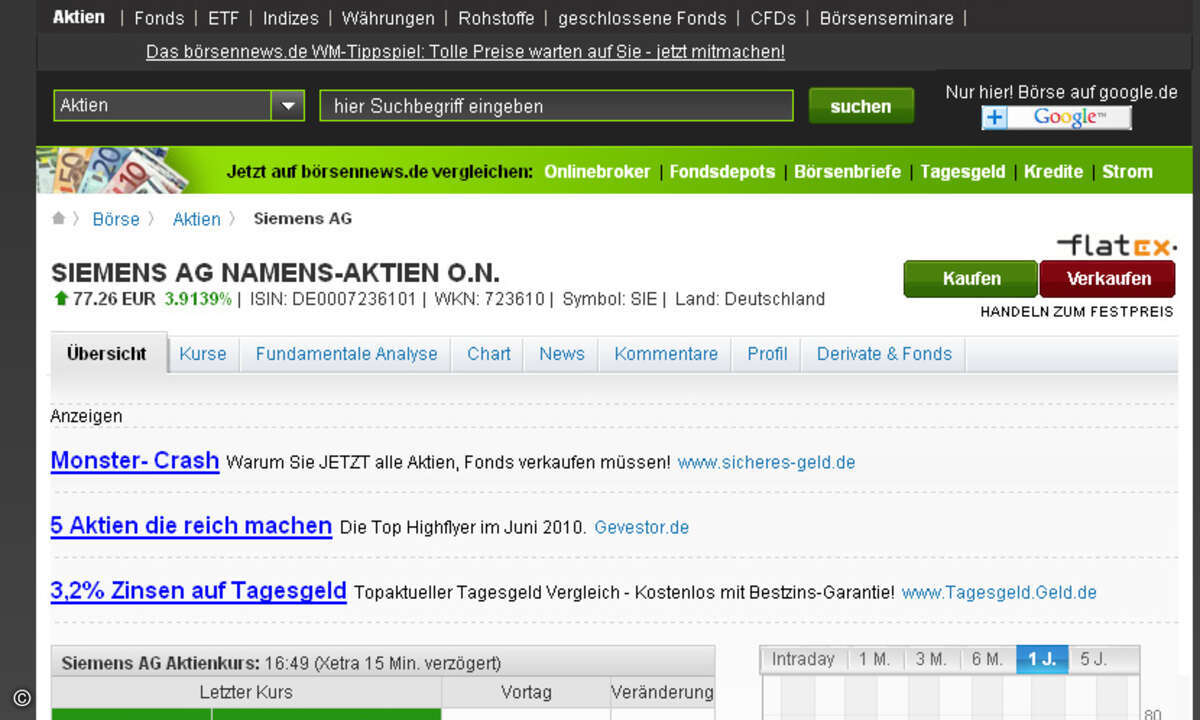
Task: Open the geschlossene Fonds menu item
Action: (642, 18)
